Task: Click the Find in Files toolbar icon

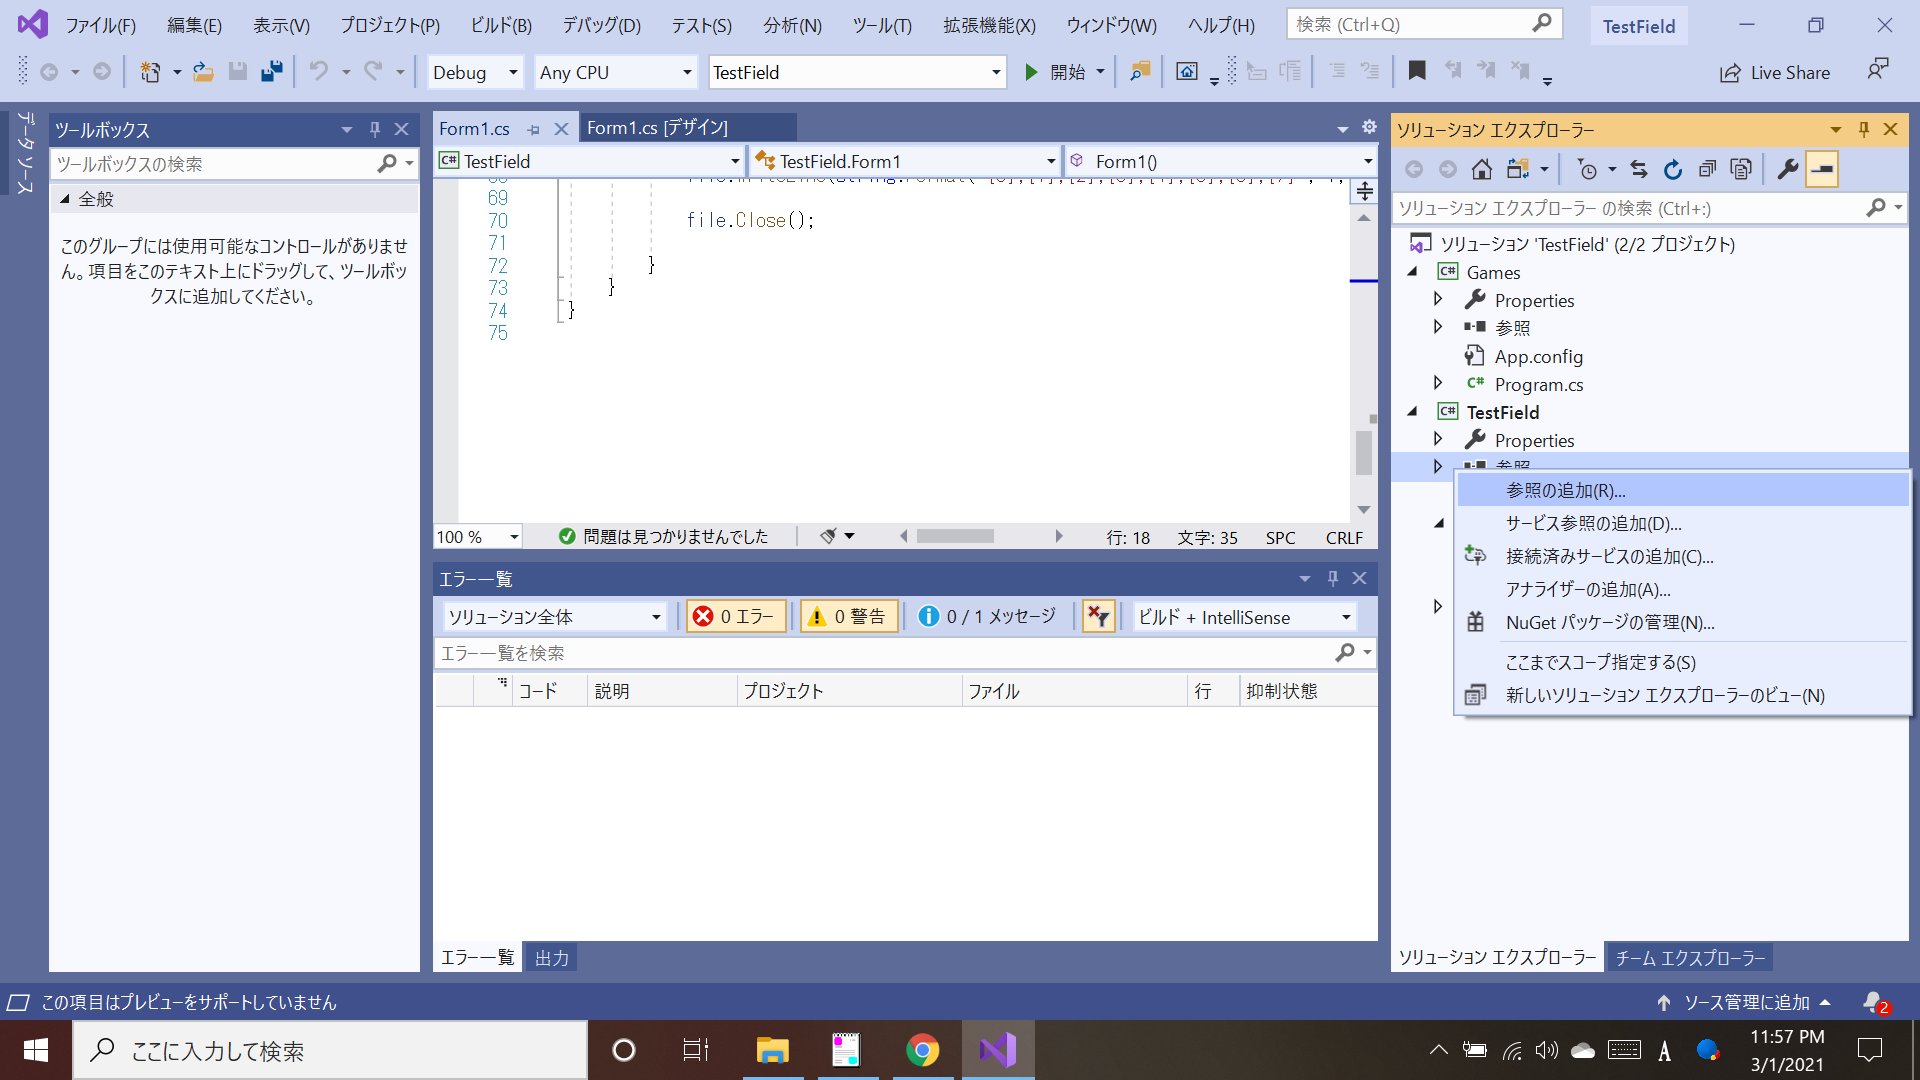Action: [x=1140, y=72]
